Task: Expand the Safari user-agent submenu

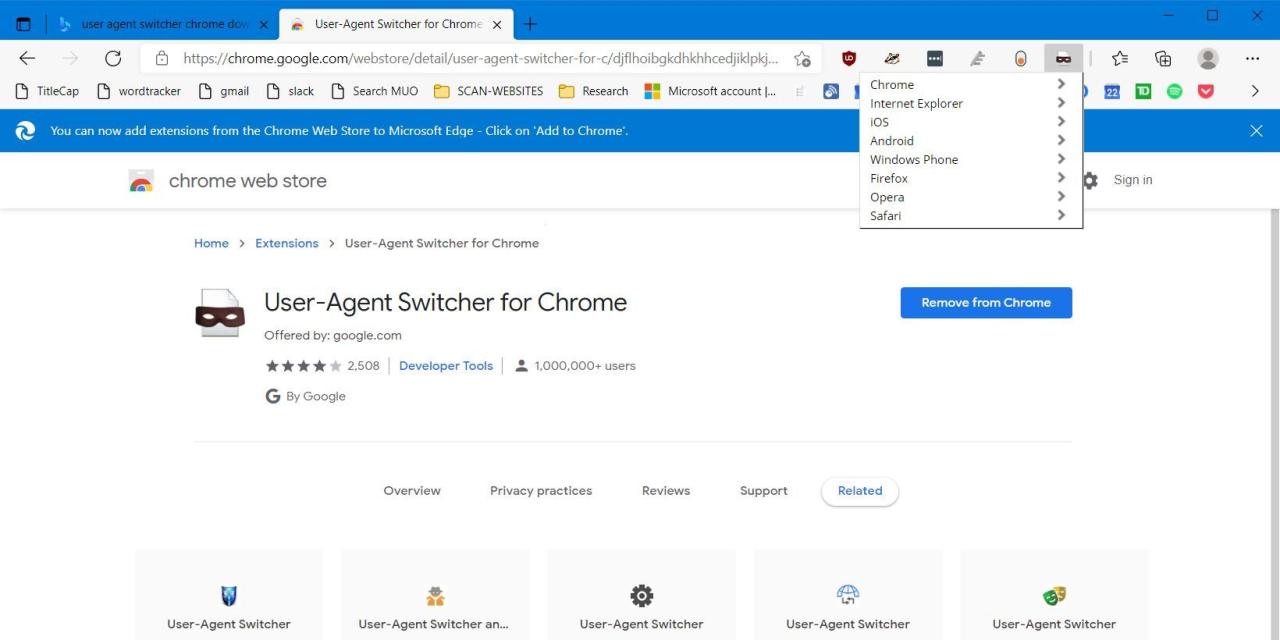Action: coord(971,215)
